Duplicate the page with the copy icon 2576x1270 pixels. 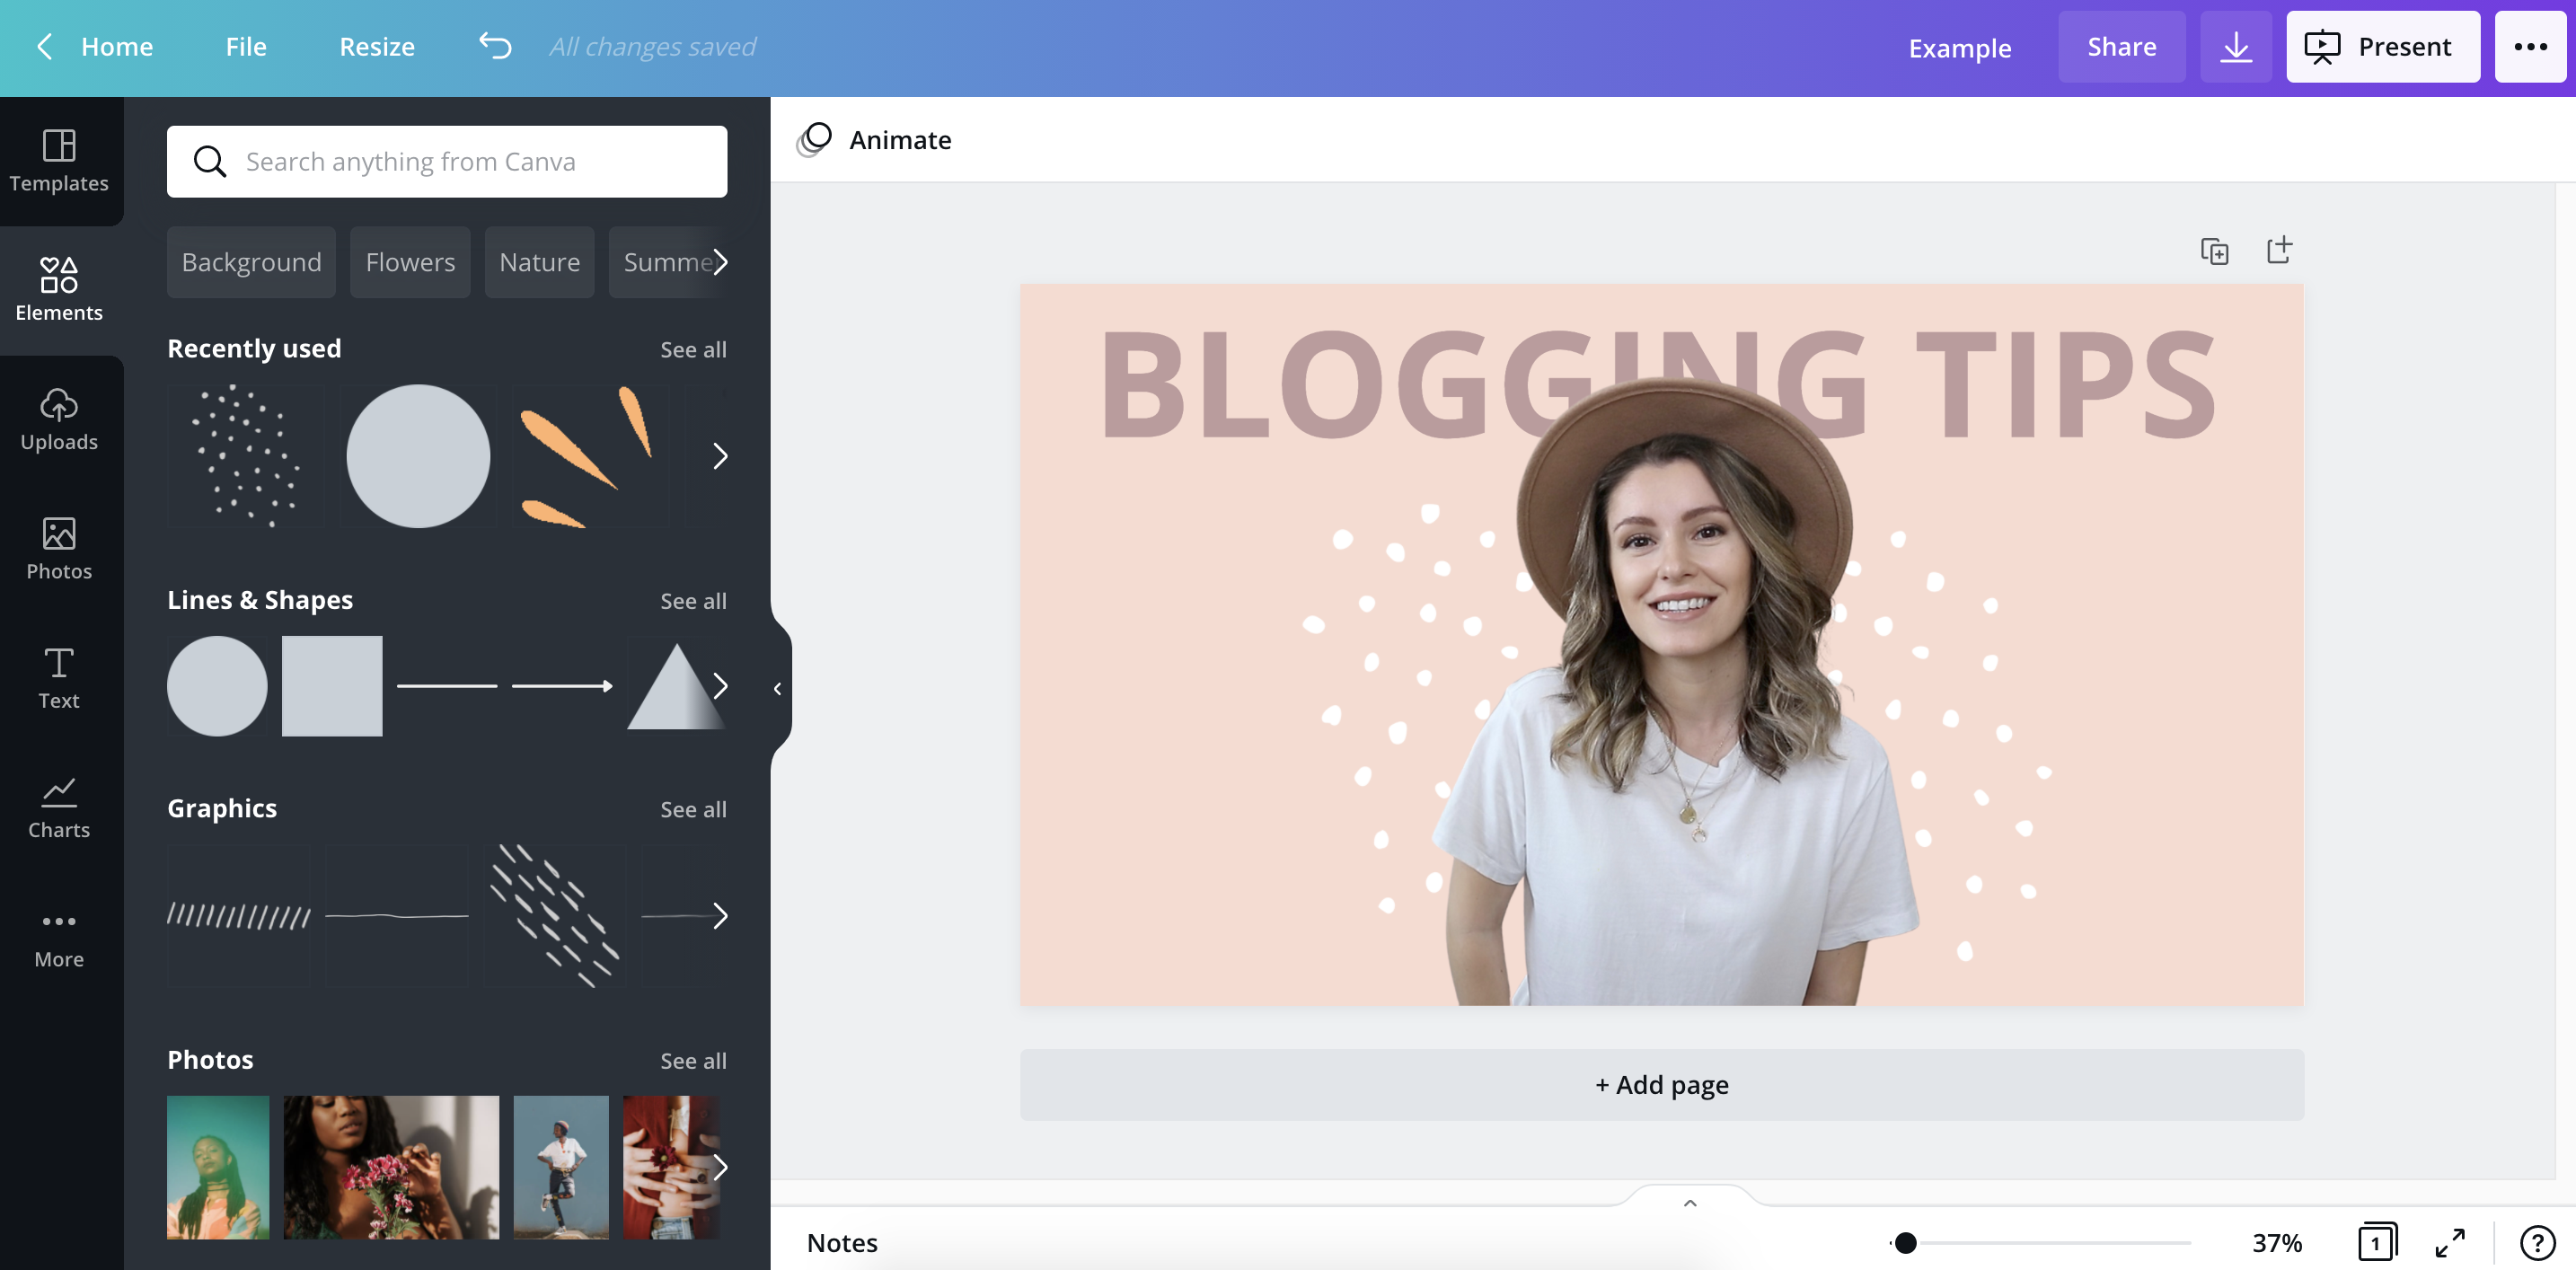tap(2215, 251)
